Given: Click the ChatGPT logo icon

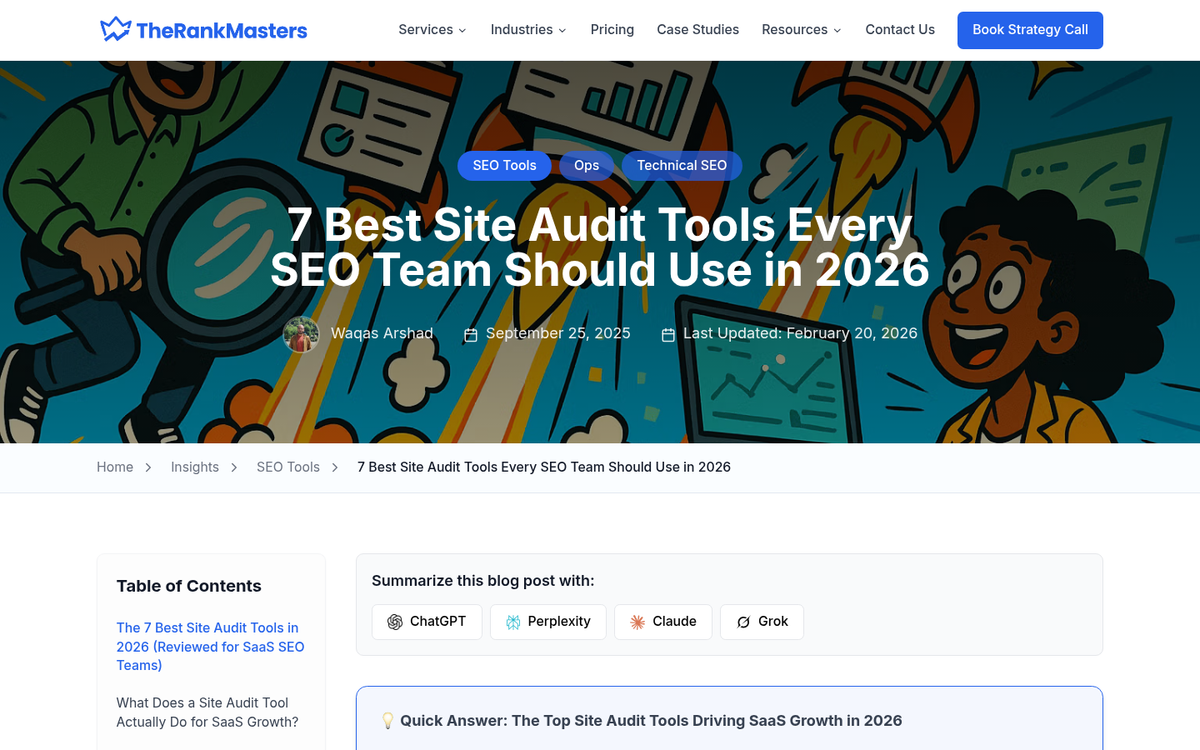Looking at the screenshot, I should click(395, 622).
